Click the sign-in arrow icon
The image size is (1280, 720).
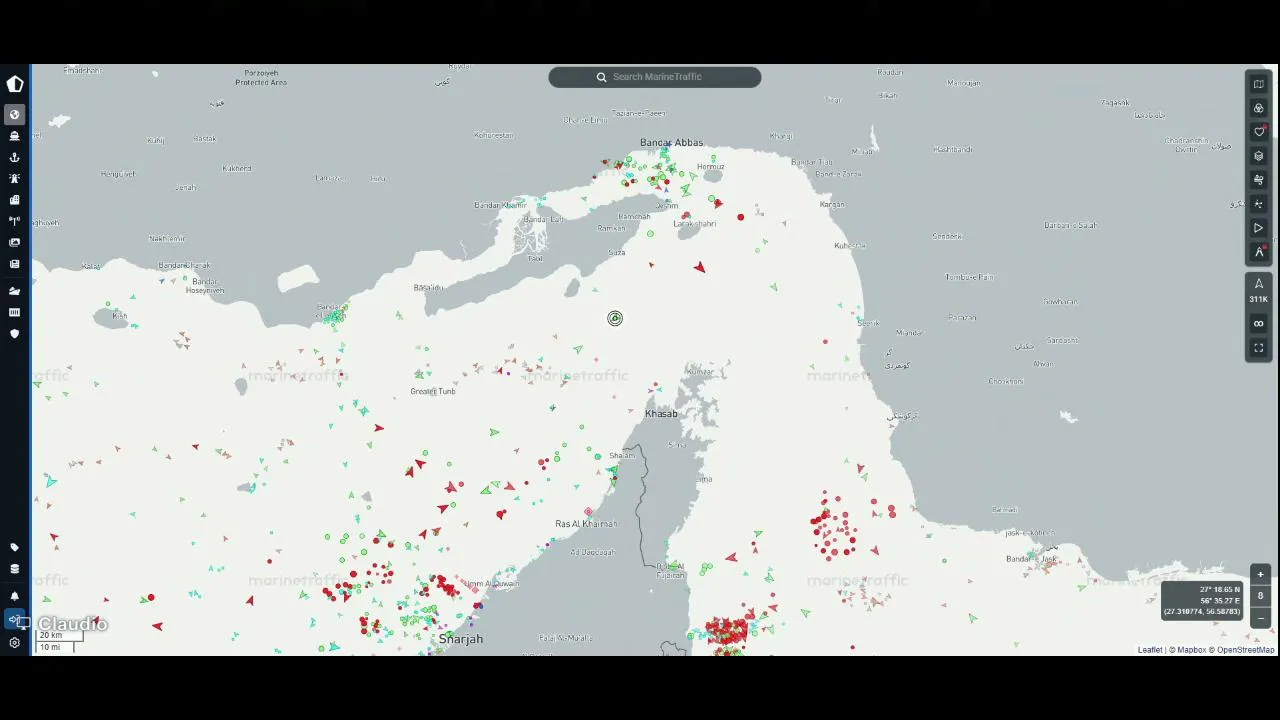point(14,620)
